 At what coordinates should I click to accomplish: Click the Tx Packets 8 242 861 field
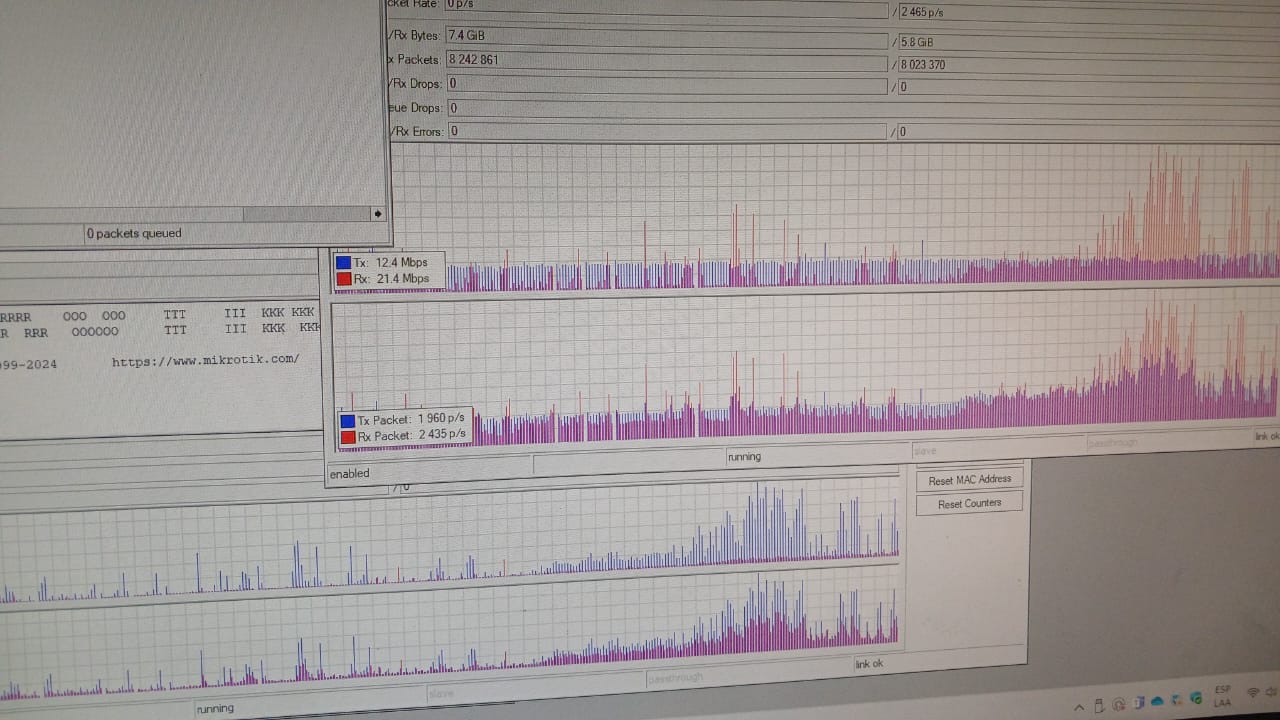click(665, 61)
